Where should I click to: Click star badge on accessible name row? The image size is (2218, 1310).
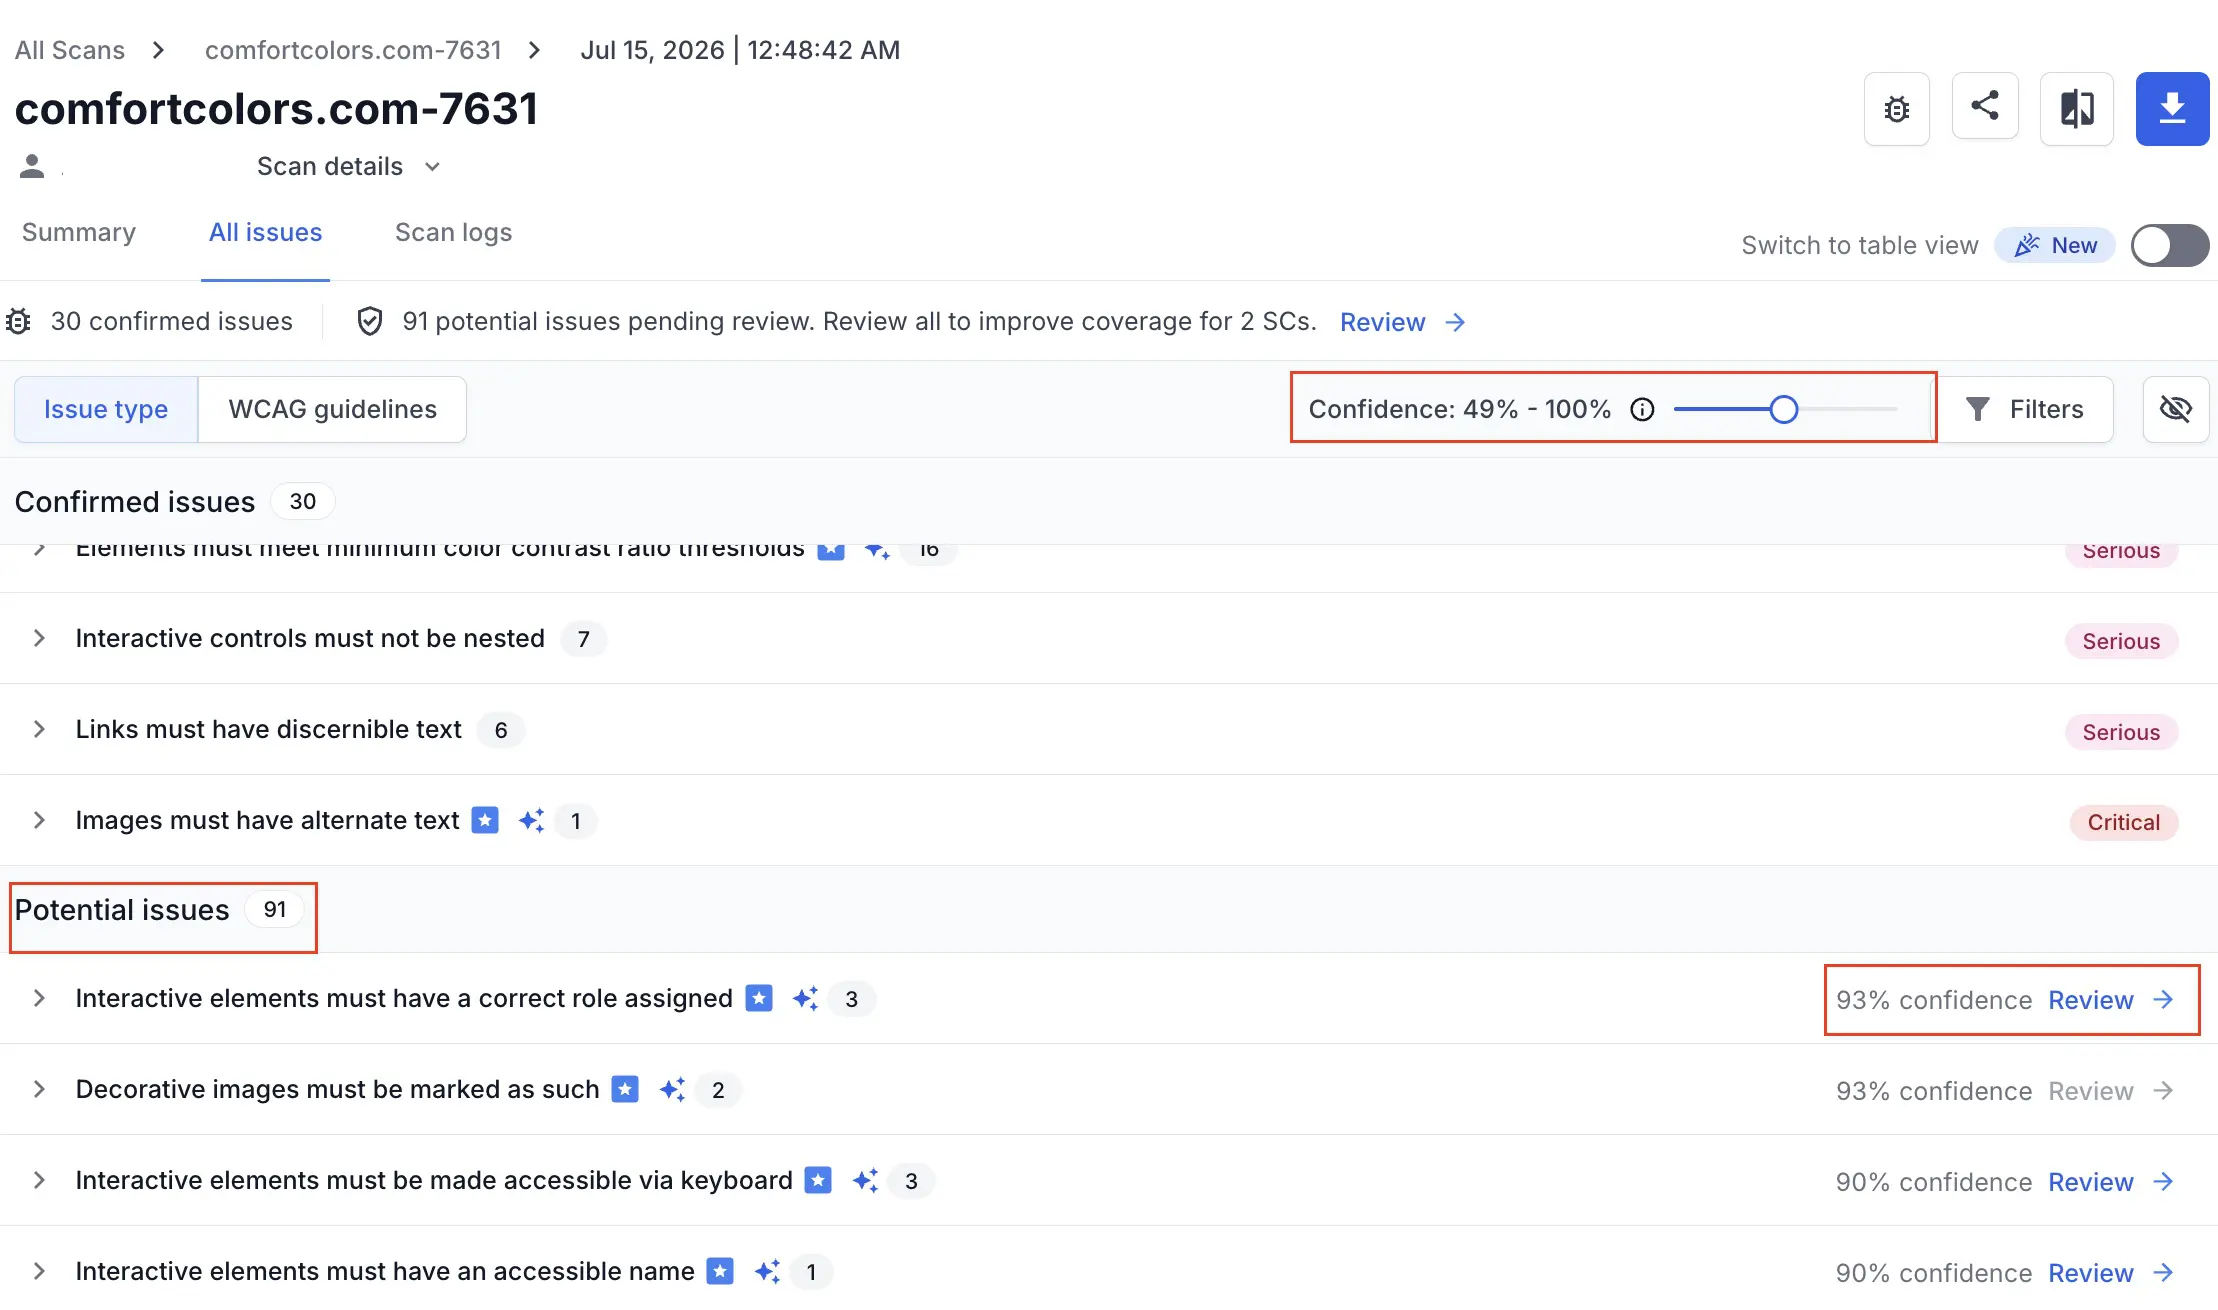(720, 1271)
